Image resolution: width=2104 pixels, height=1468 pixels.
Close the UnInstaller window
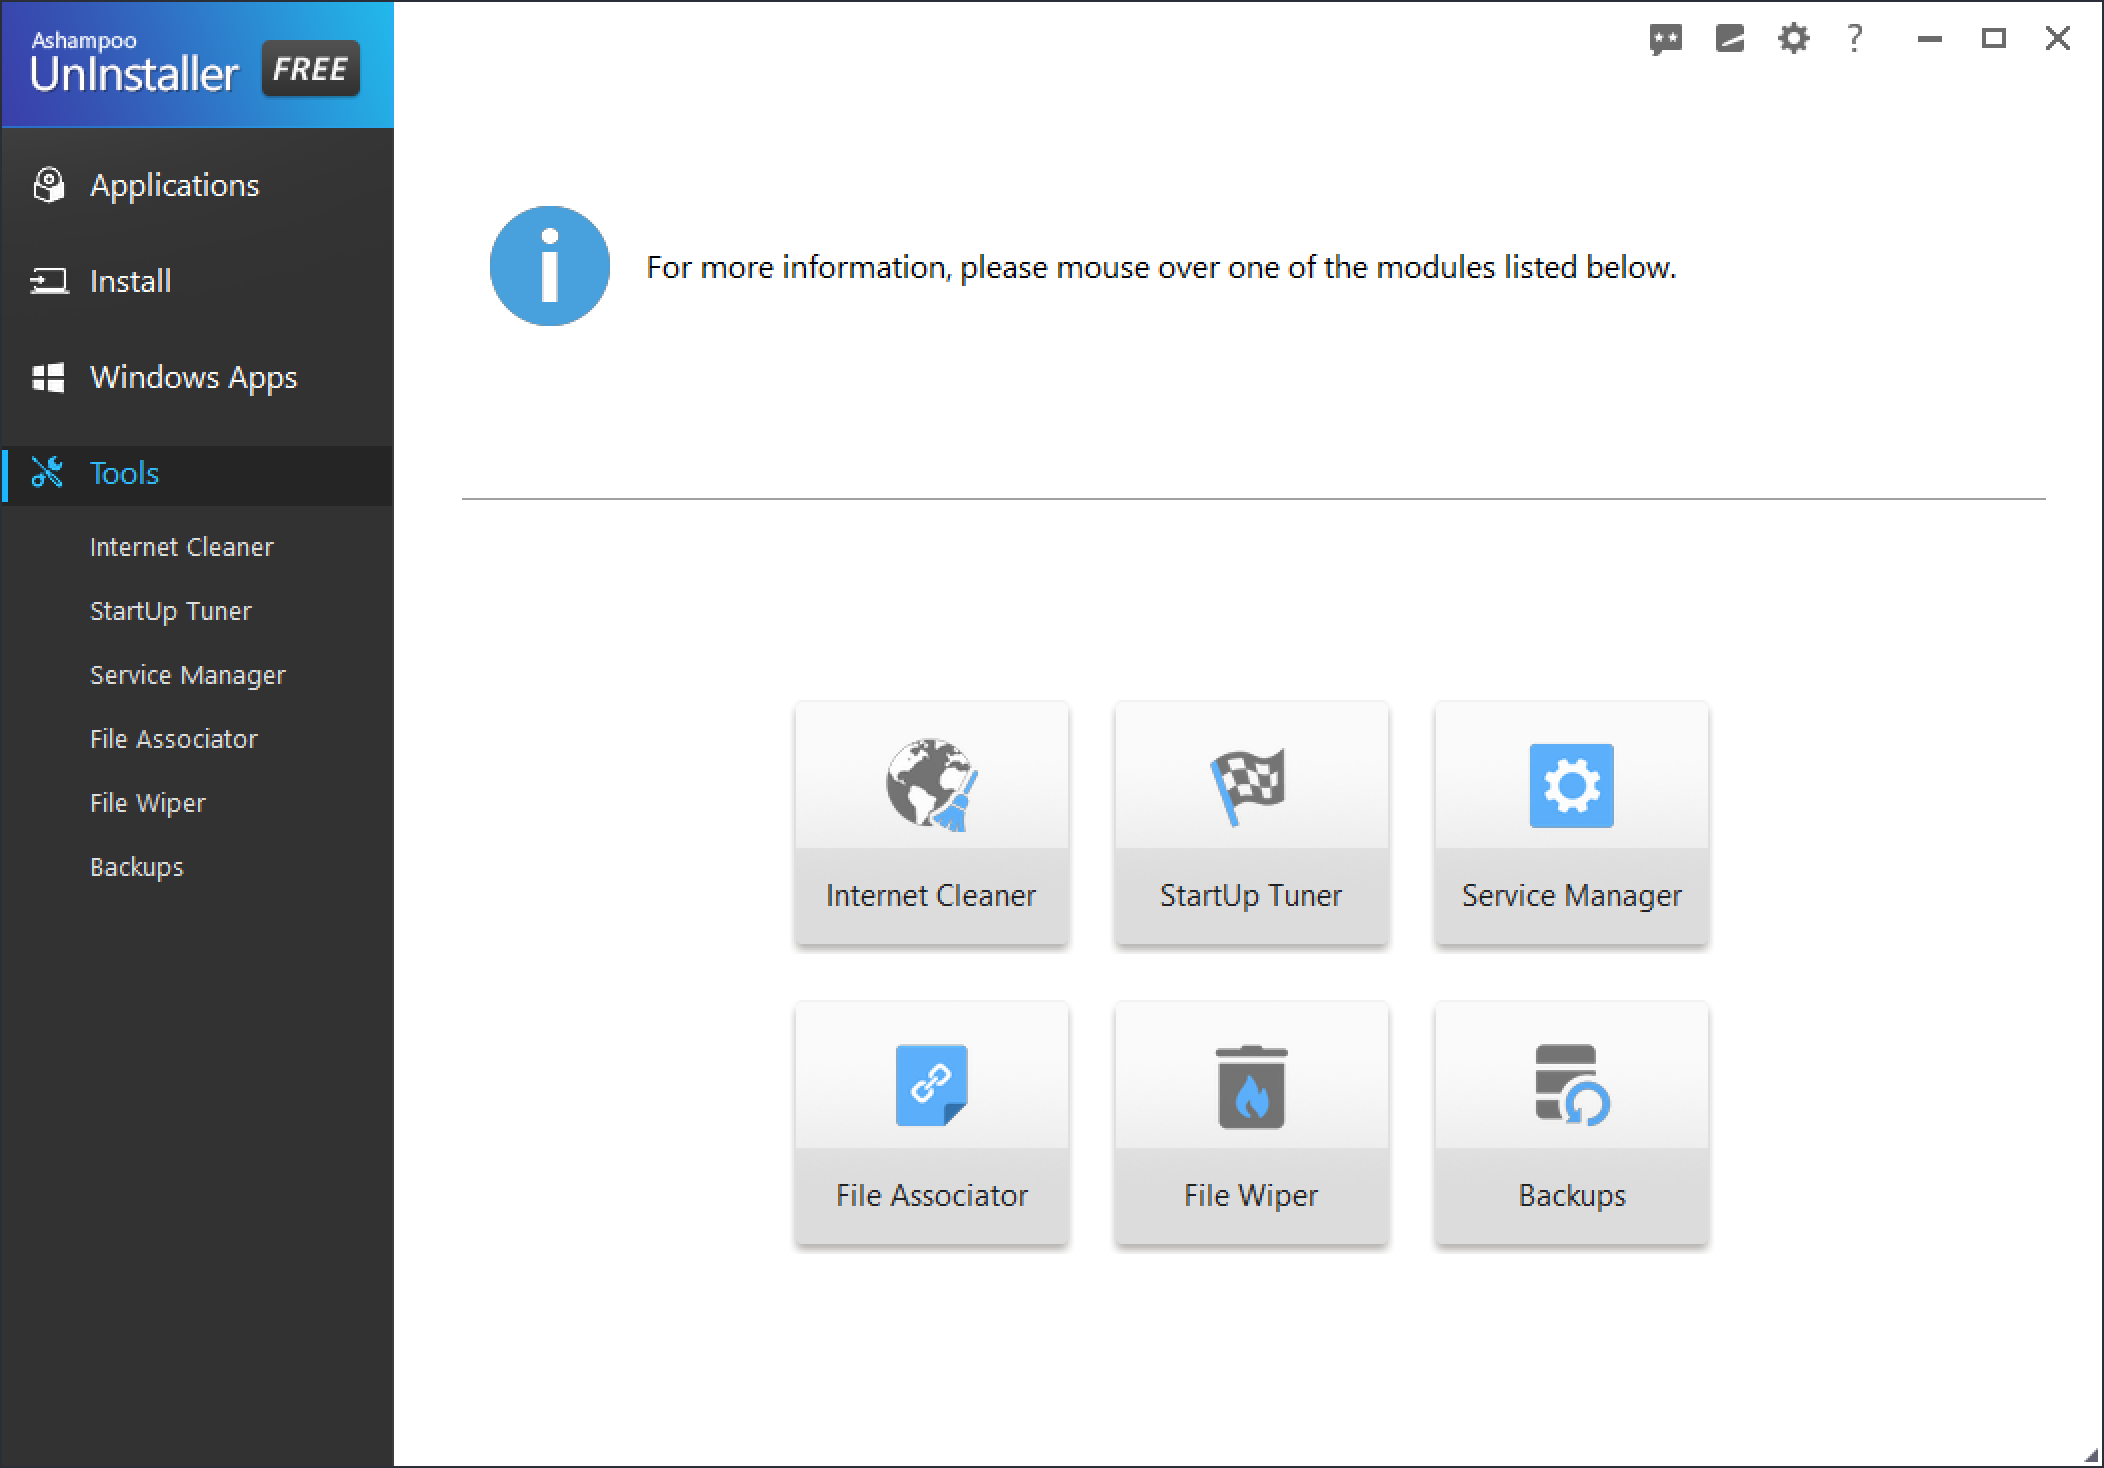pos(2058,39)
